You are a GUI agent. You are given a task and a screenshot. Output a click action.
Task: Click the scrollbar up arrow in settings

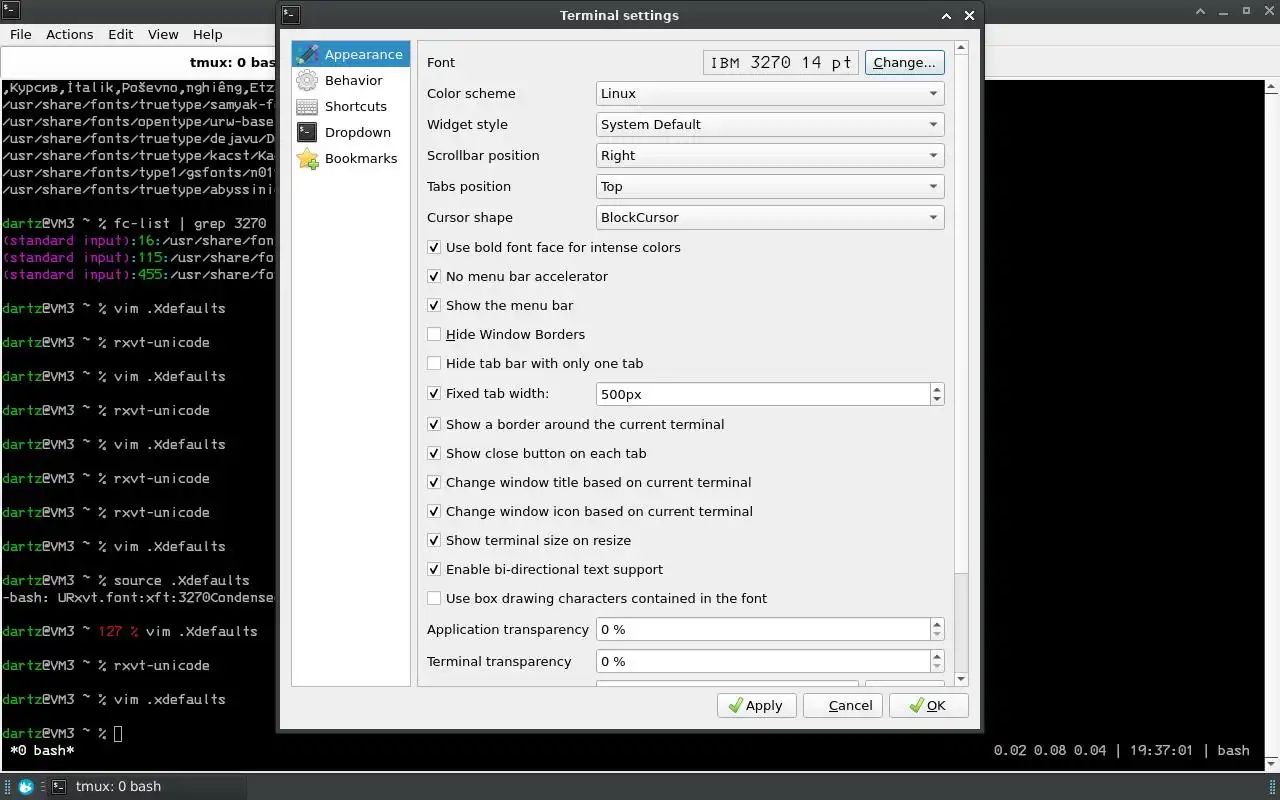[x=962, y=48]
